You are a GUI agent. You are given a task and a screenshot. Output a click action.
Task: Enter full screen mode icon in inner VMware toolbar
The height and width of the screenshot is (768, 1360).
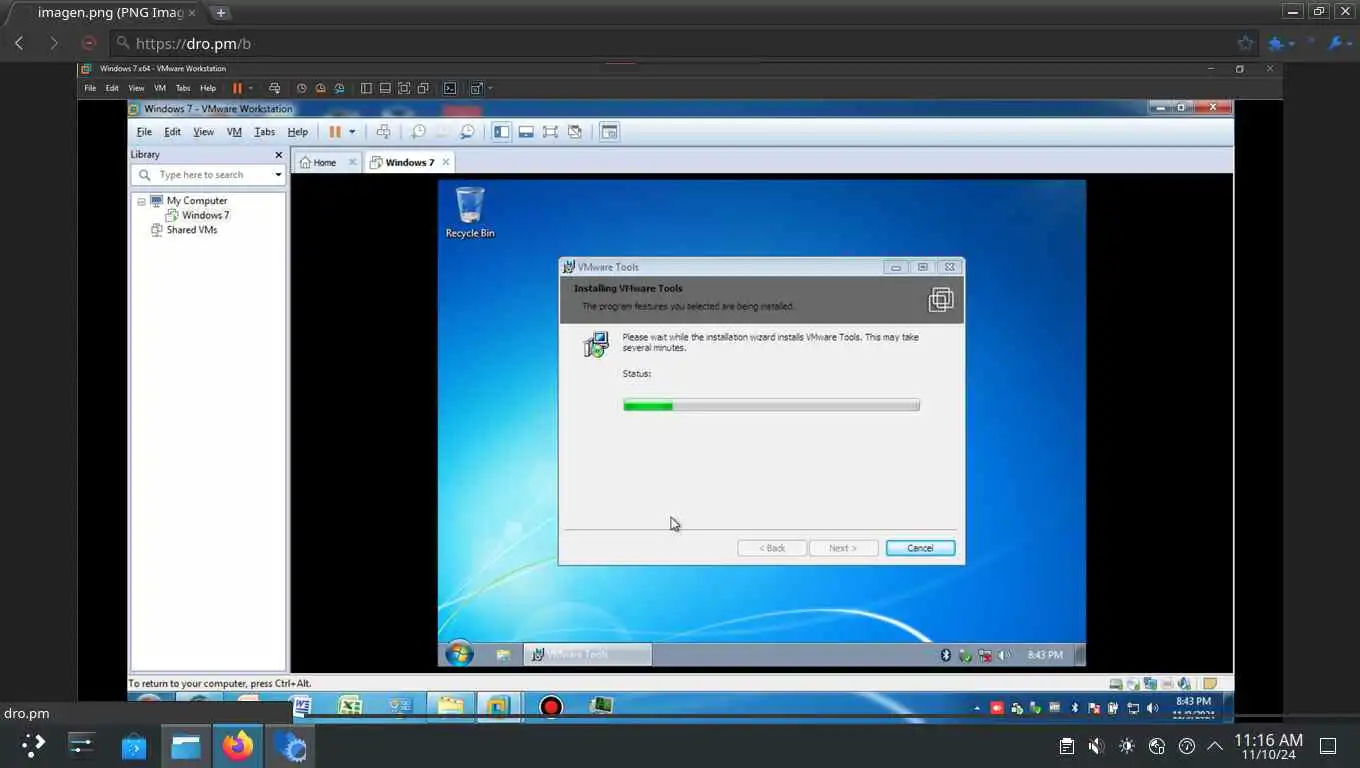point(550,132)
